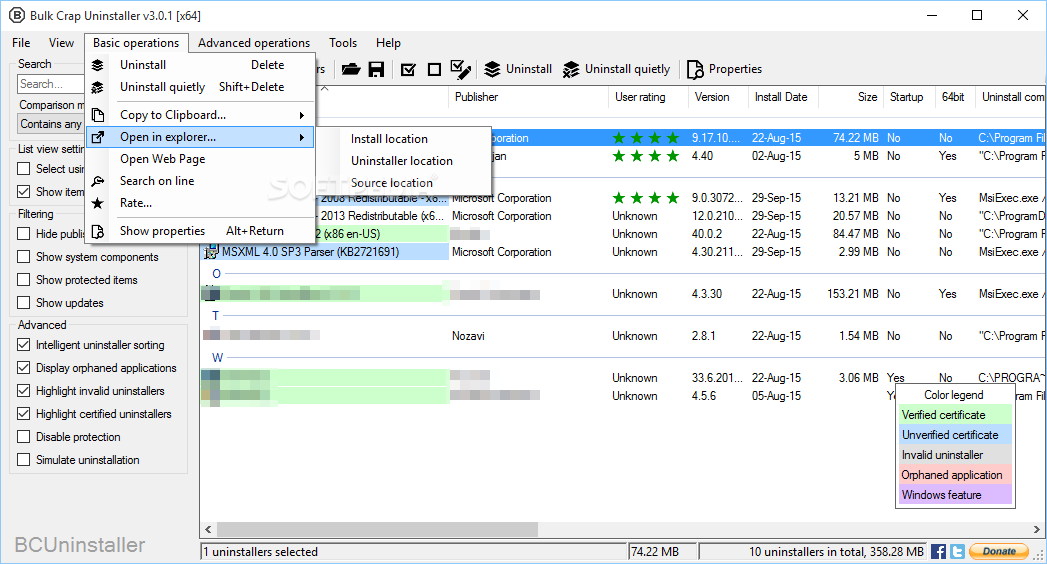The image size is (1047, 564).
Task: Click the horizontal scrollbar thumb
Action: coord(377,529)
